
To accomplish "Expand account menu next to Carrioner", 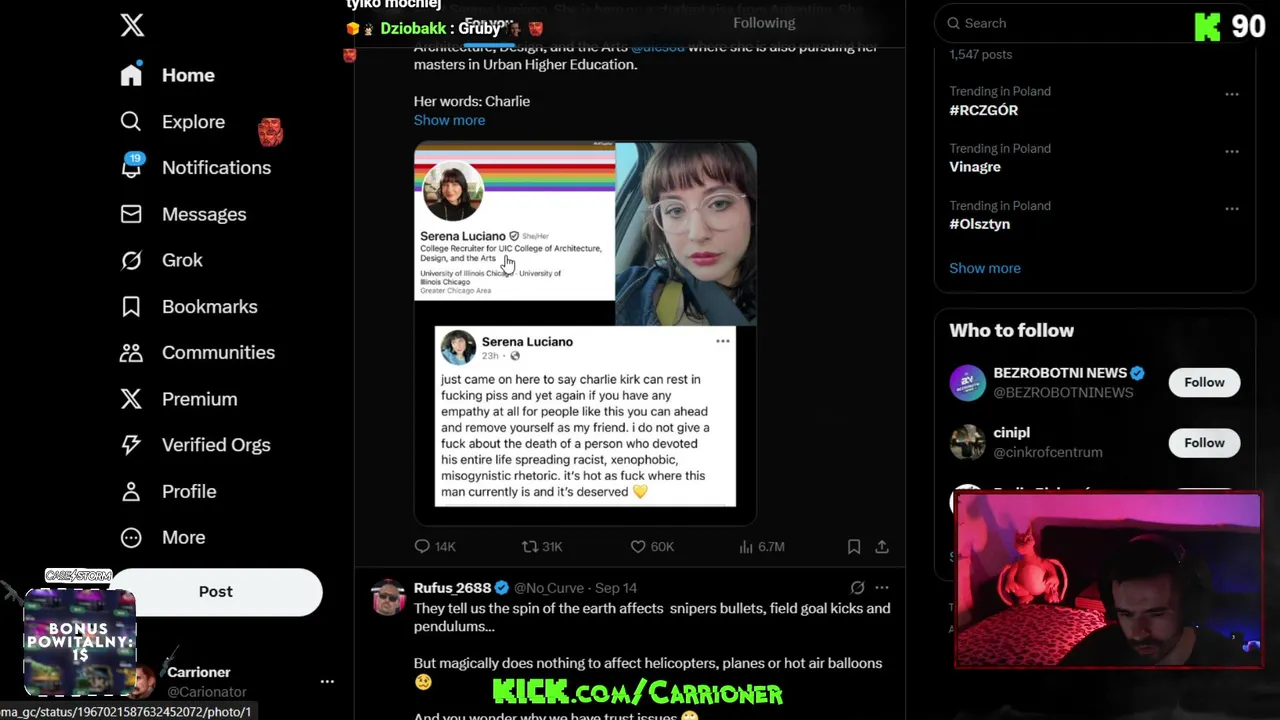I will pos(327,681).
